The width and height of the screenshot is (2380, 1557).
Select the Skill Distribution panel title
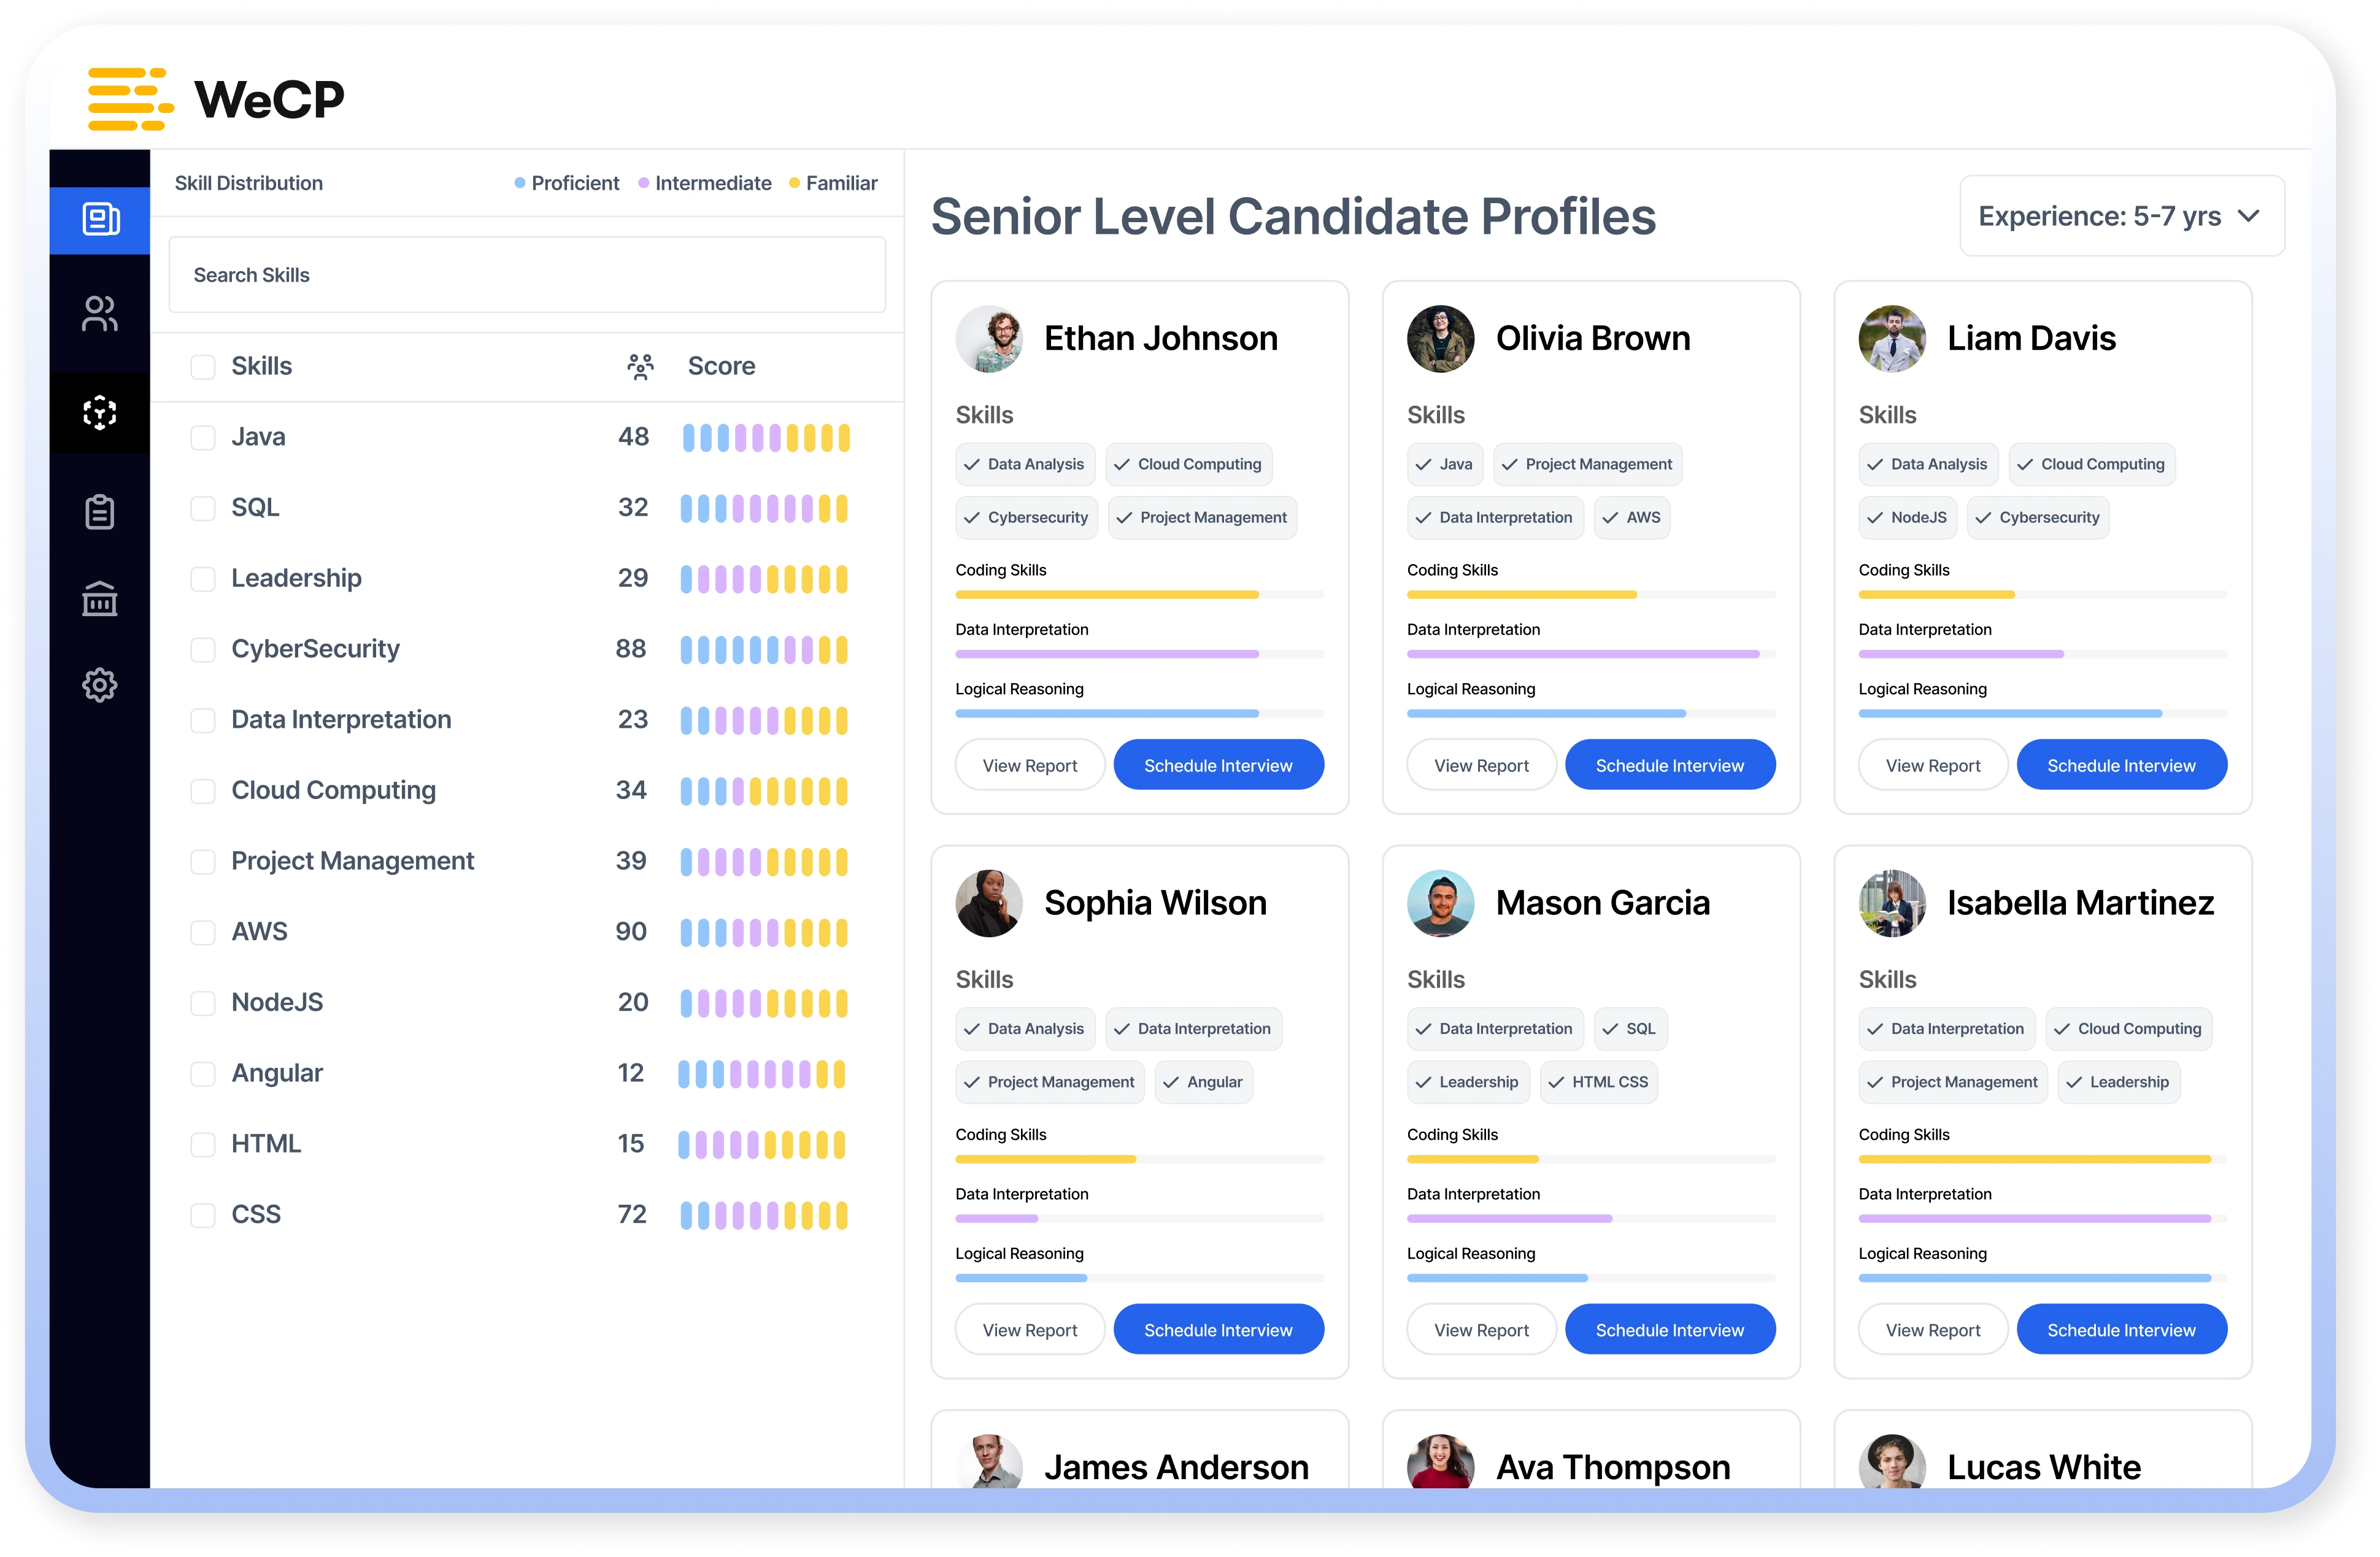pyautogui.click(x=248, y=183)
